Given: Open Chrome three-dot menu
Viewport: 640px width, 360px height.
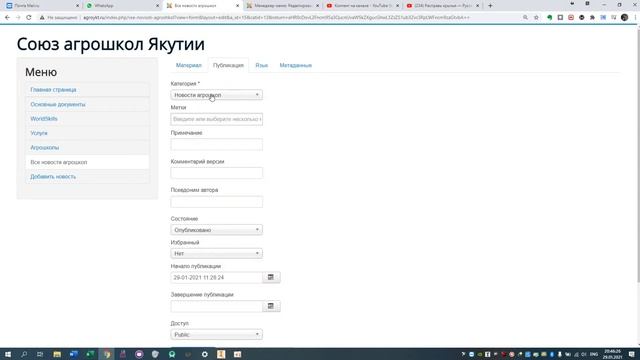Looking at the screenshot, I should tap(635, 18).
